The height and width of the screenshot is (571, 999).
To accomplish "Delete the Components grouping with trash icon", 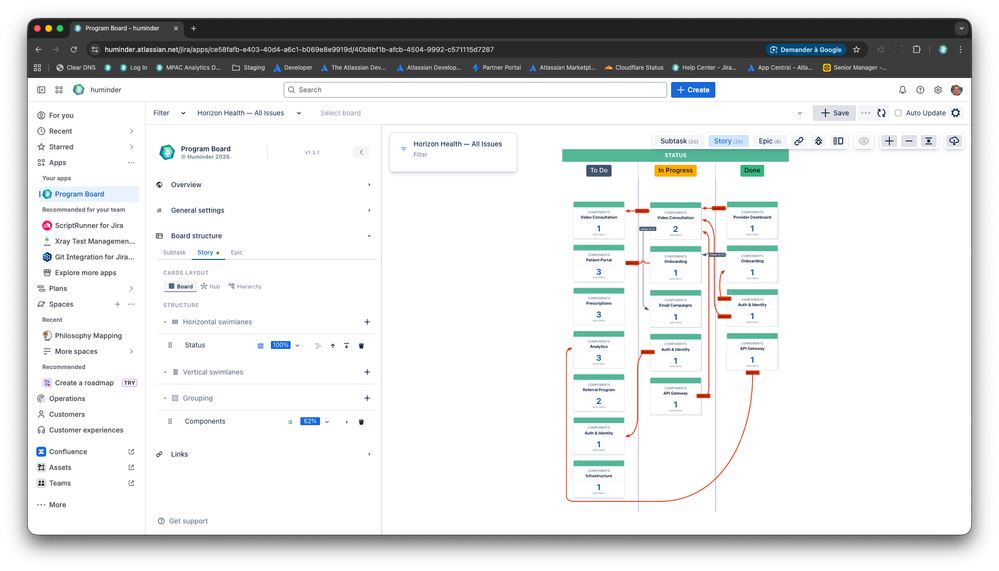I will pyautogui.click(x=361, y=422).
